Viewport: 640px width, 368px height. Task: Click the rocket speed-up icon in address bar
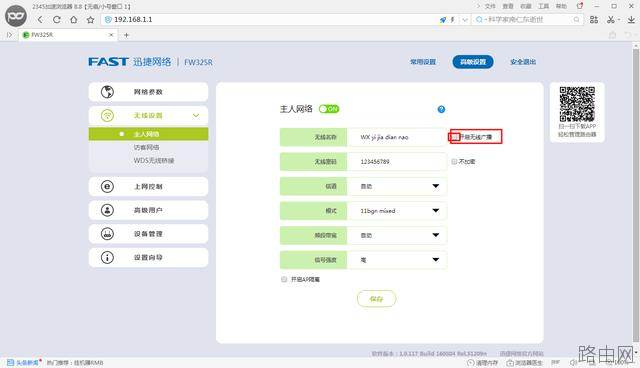443,20
